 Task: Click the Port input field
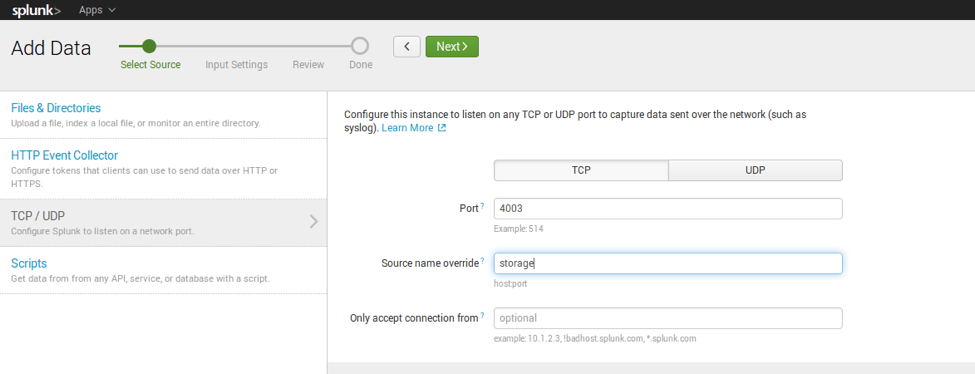pyautogui.click(x=668, y=208)
